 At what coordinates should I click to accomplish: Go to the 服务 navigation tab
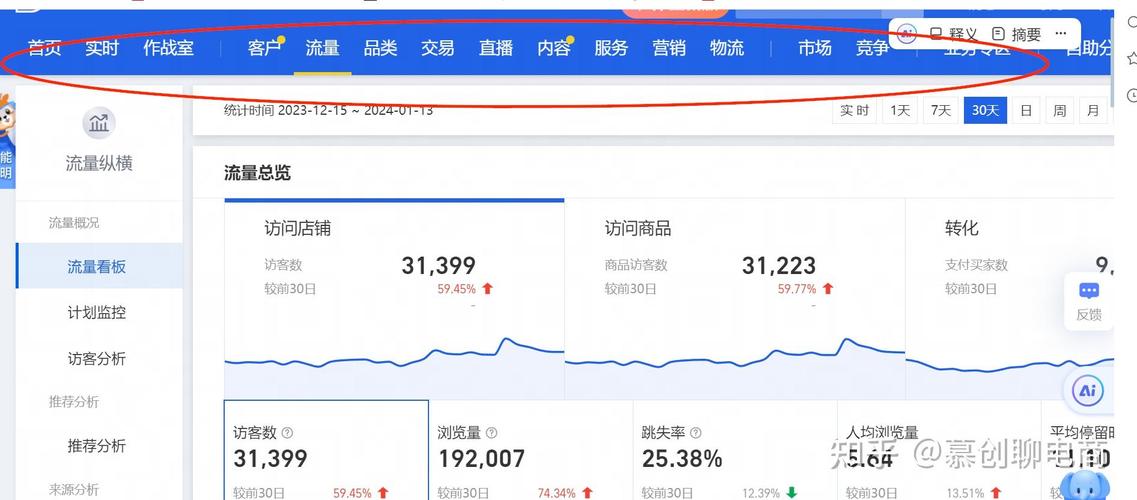point(611,49)
